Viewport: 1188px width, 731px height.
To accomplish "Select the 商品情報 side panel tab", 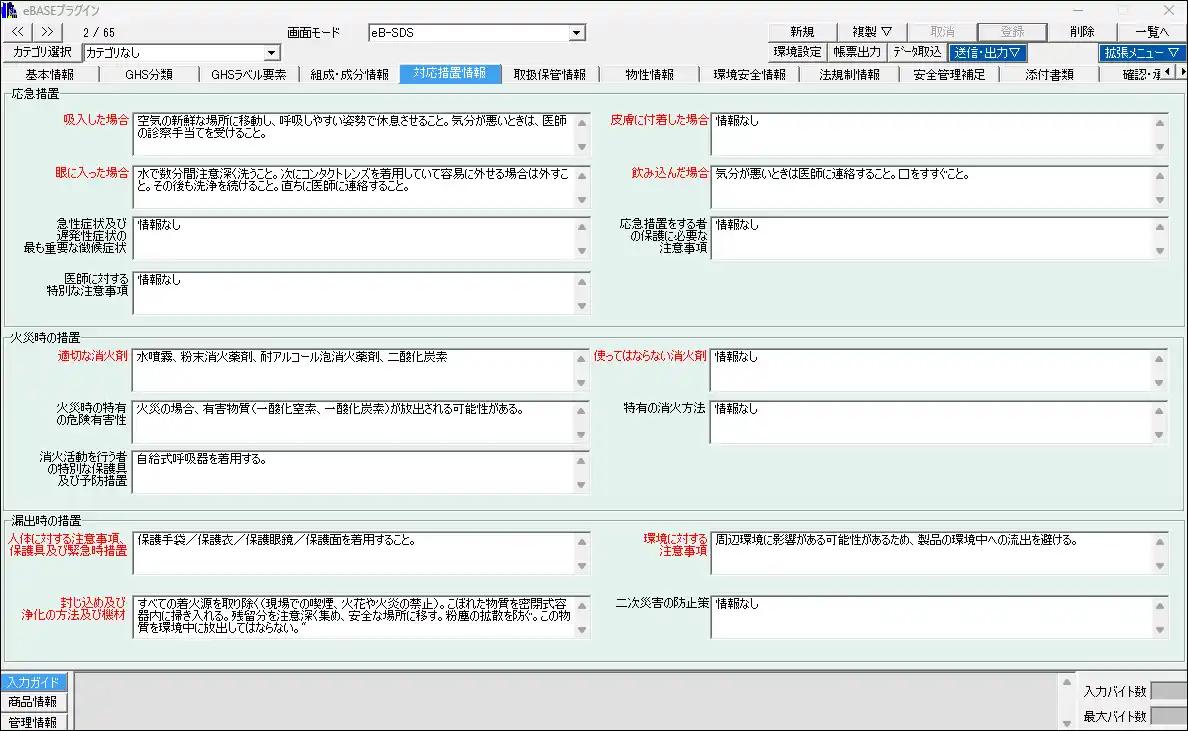I will [x=33, y=702].
